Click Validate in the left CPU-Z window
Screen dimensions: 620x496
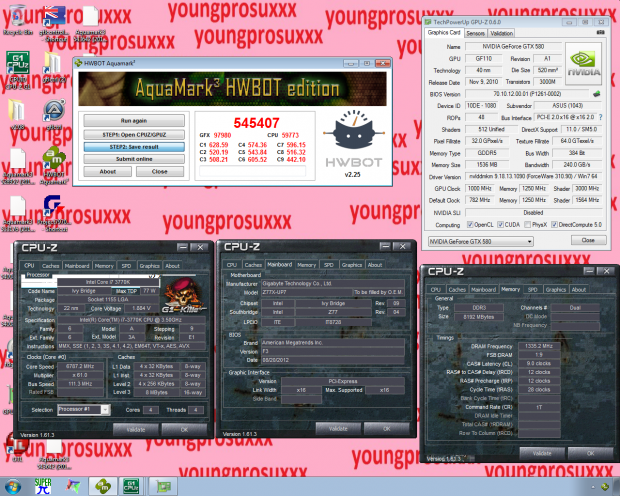[136, 430]
